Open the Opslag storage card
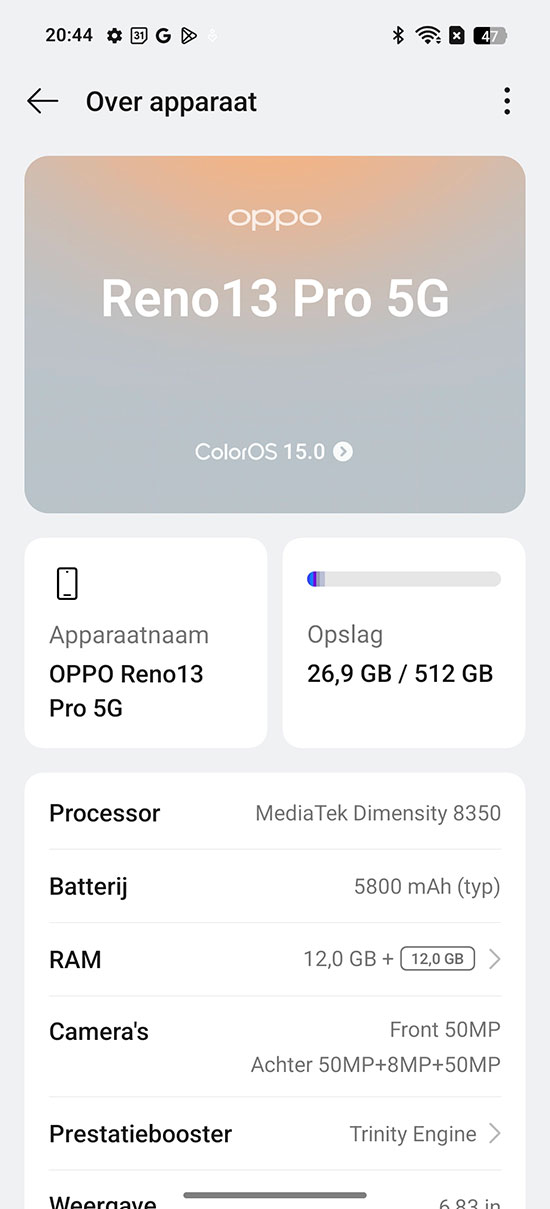This screenshot has width=550, height=1209. (404, 643)
